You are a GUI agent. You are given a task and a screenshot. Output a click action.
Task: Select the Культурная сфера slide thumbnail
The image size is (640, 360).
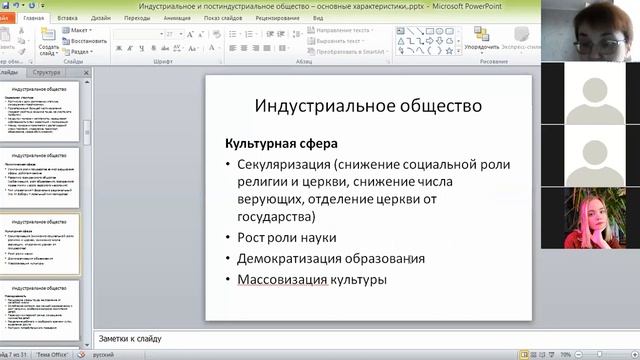(x=40, y=244)
